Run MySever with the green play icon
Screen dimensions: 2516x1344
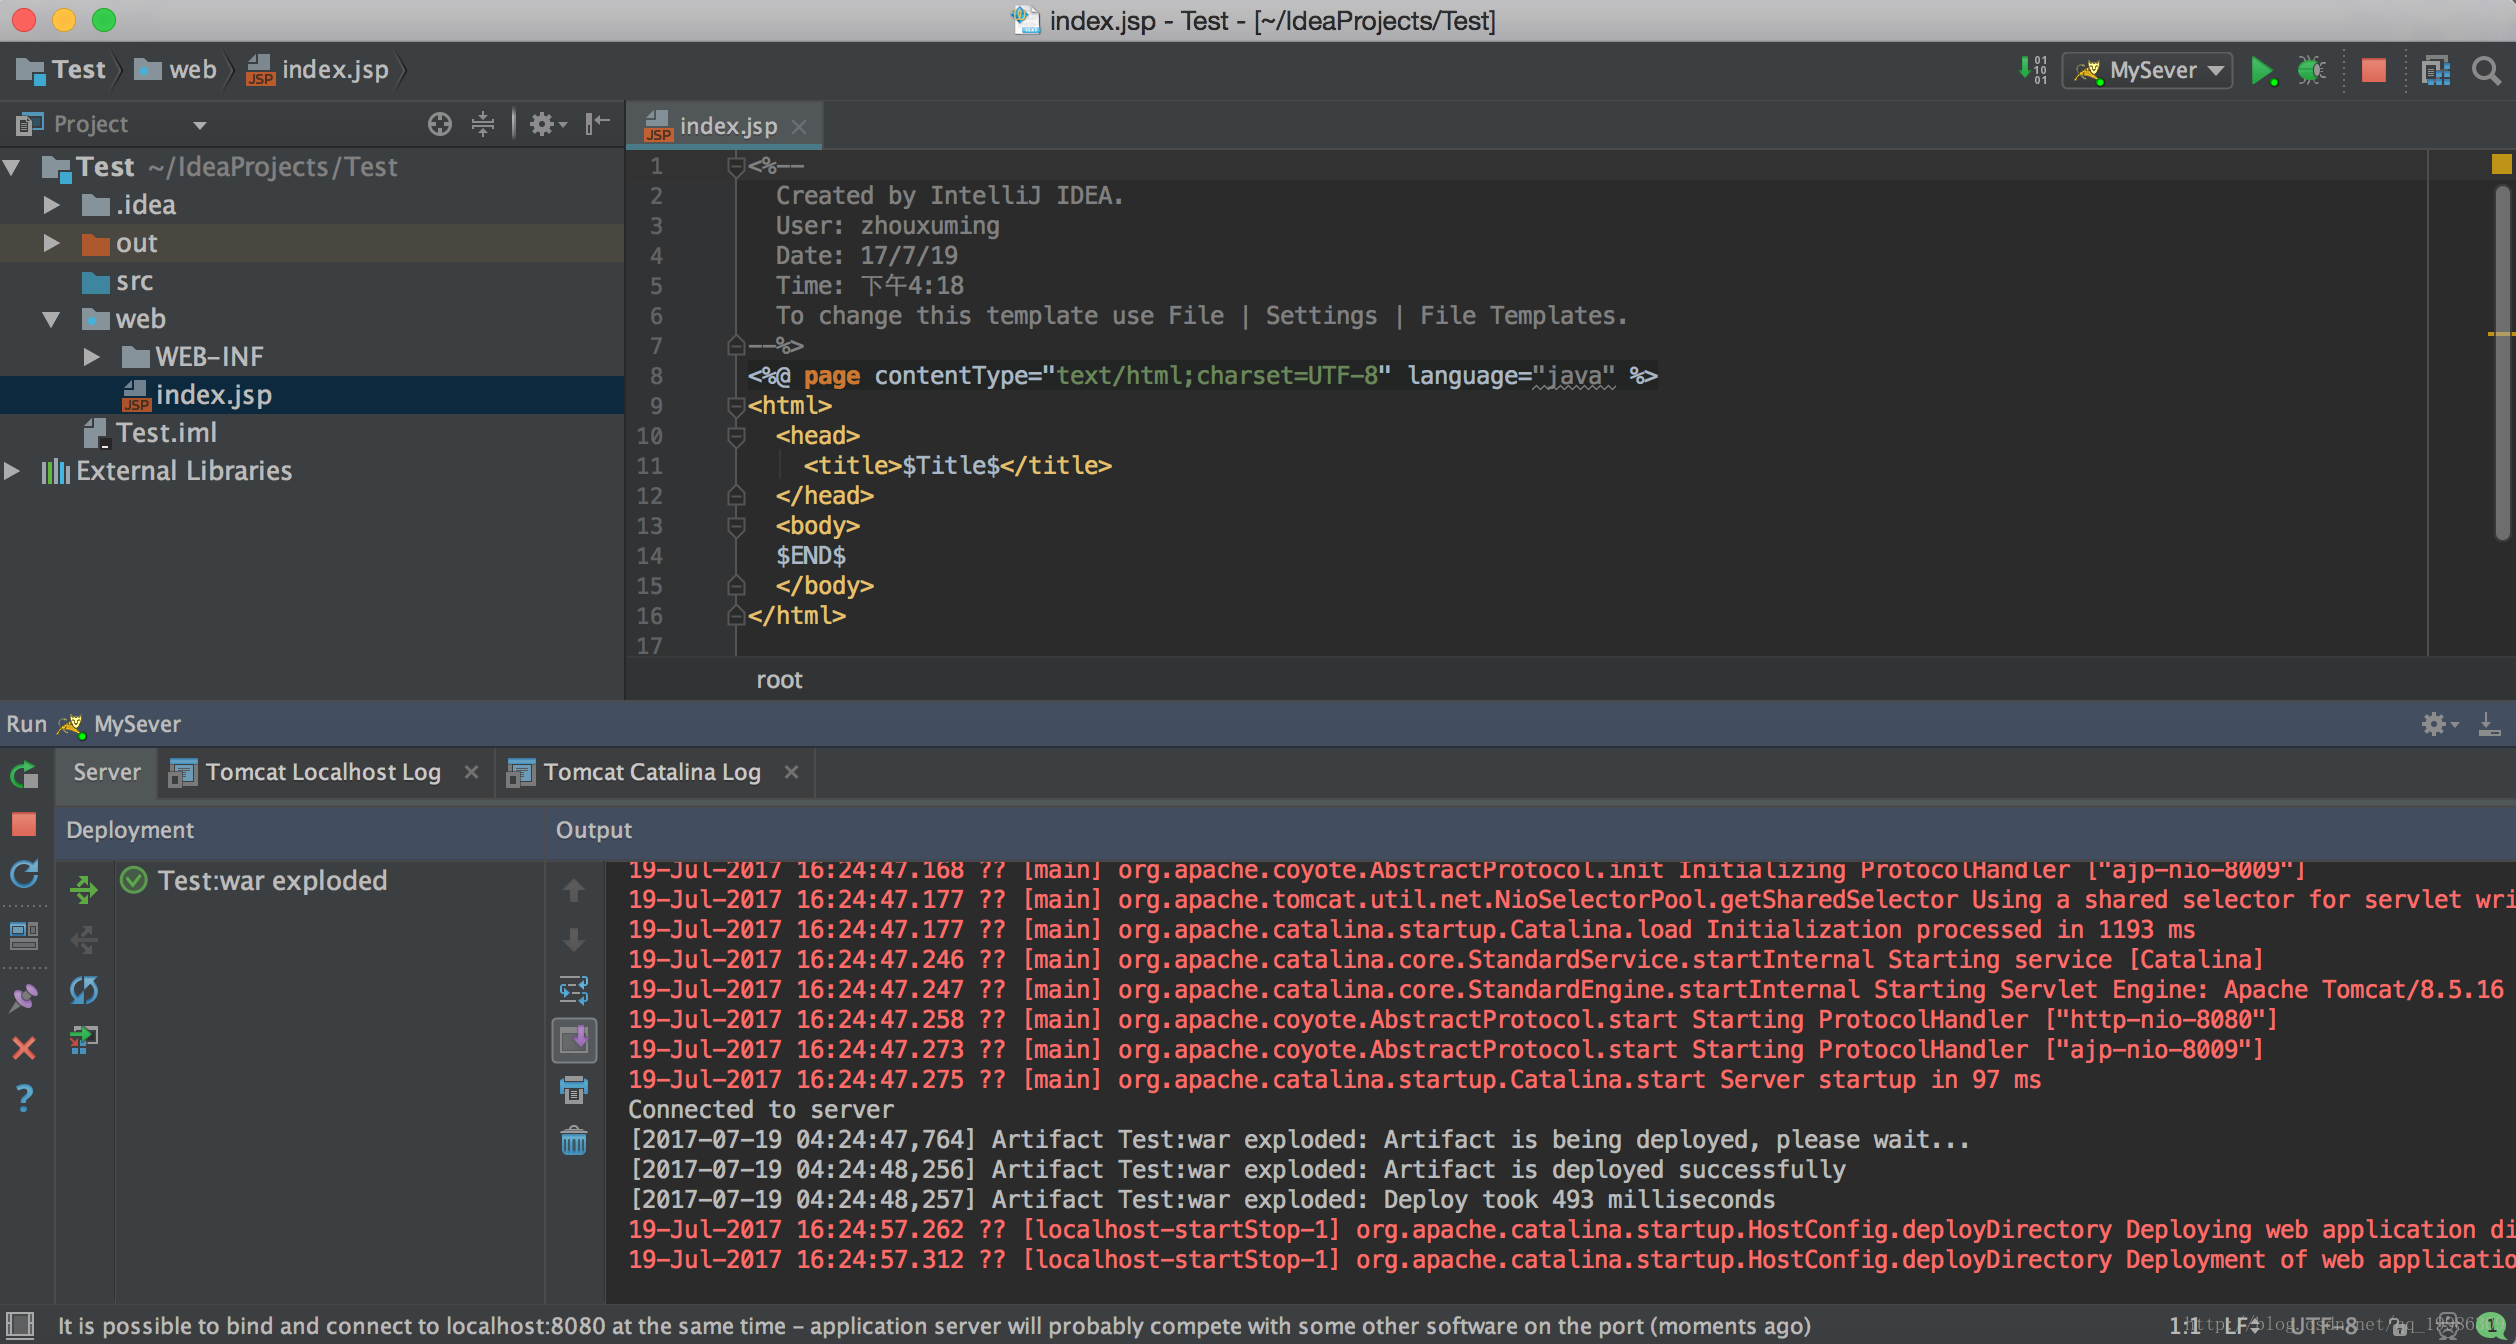2262,71
